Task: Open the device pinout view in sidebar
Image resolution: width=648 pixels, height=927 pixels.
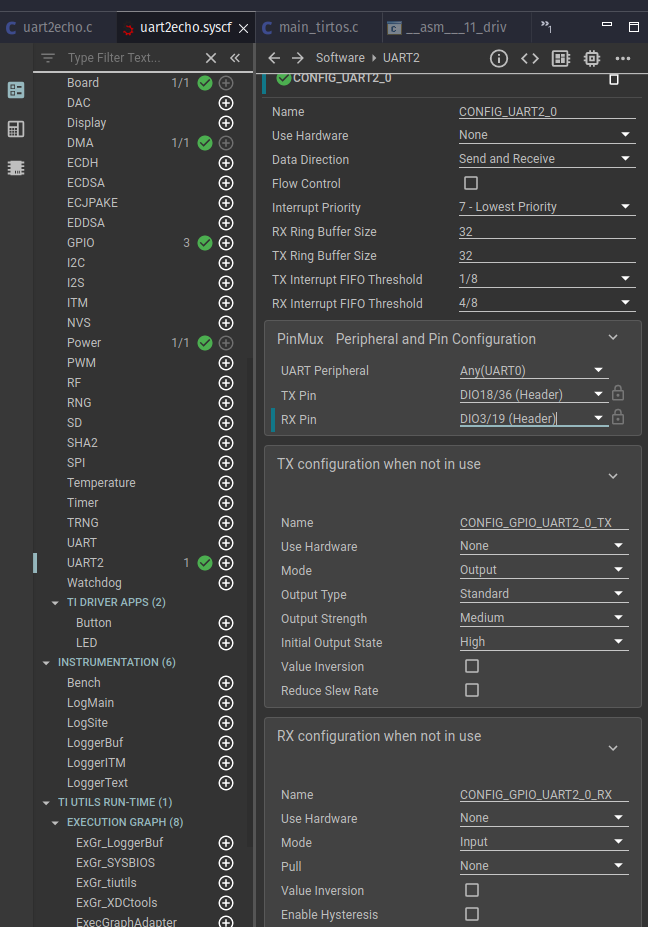Action: tap(15, 168)
